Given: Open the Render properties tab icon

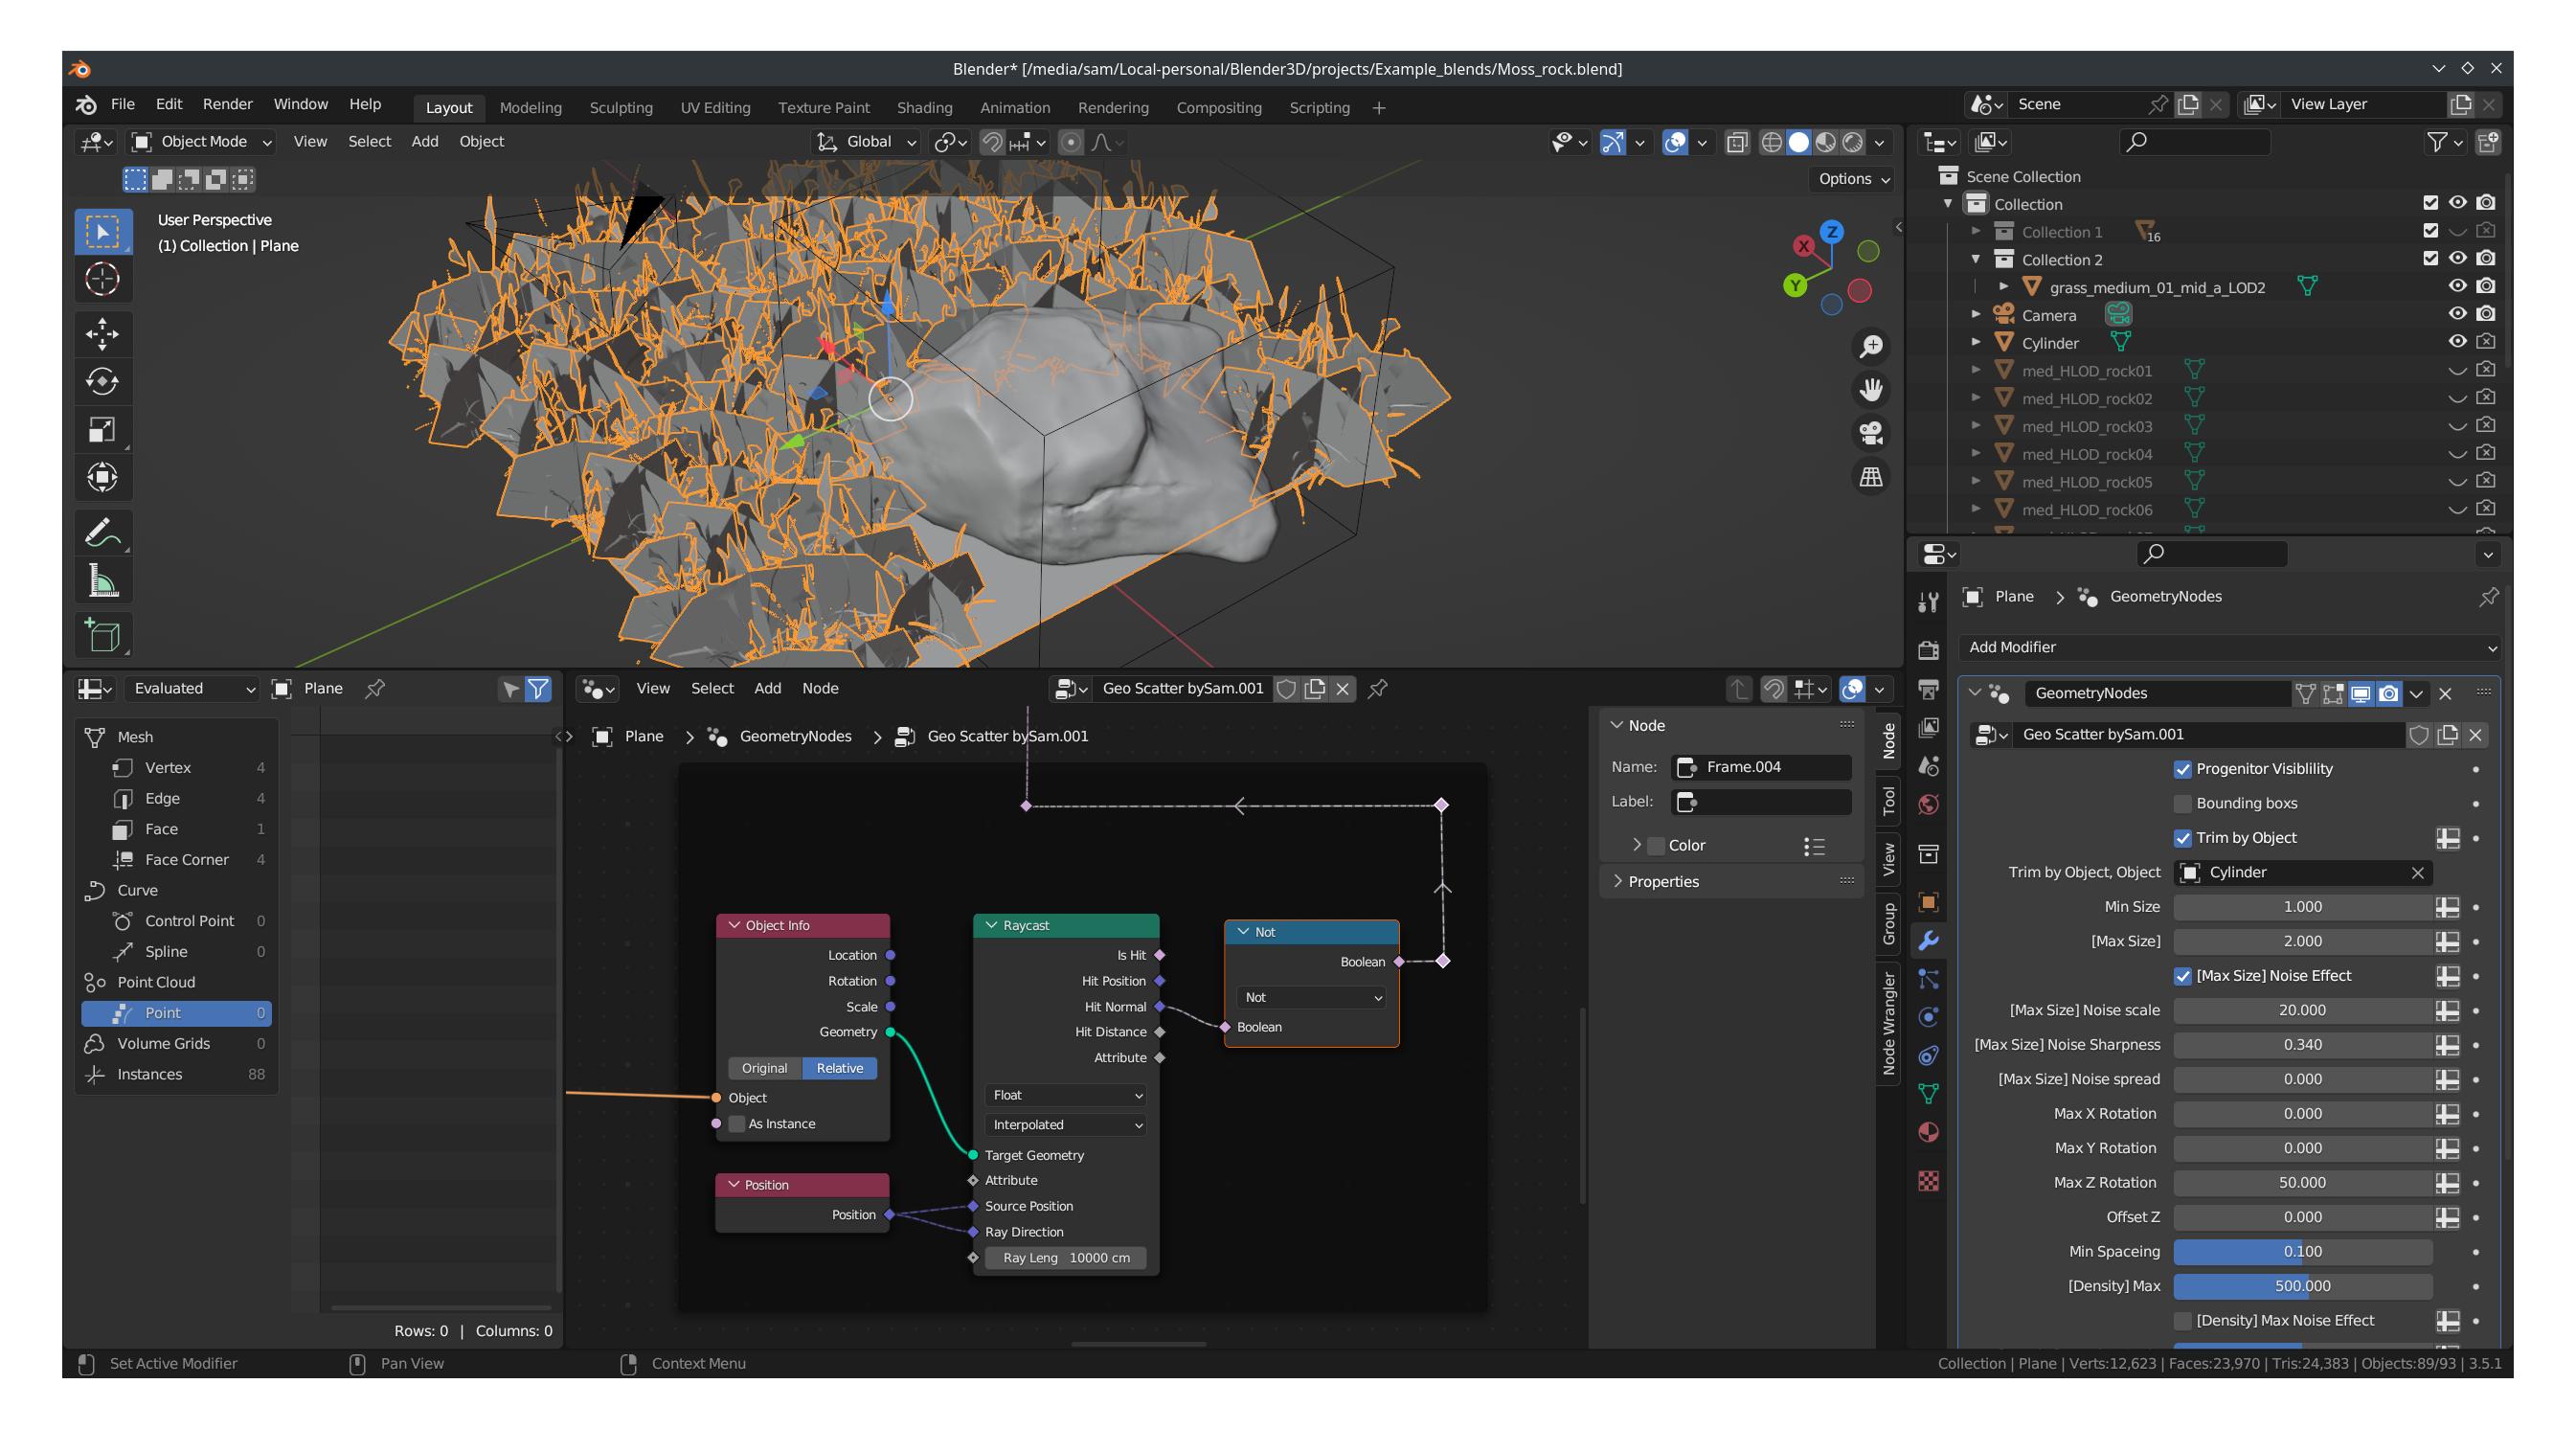Looking at the screenshot, I should pyautogui.click(x=1929, y=650).
